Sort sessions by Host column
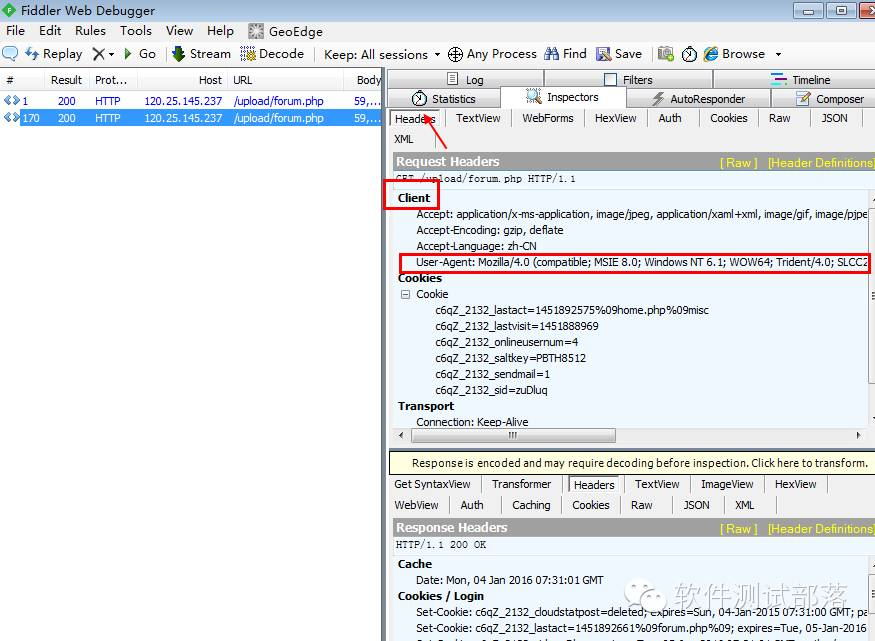 [182, 80]
